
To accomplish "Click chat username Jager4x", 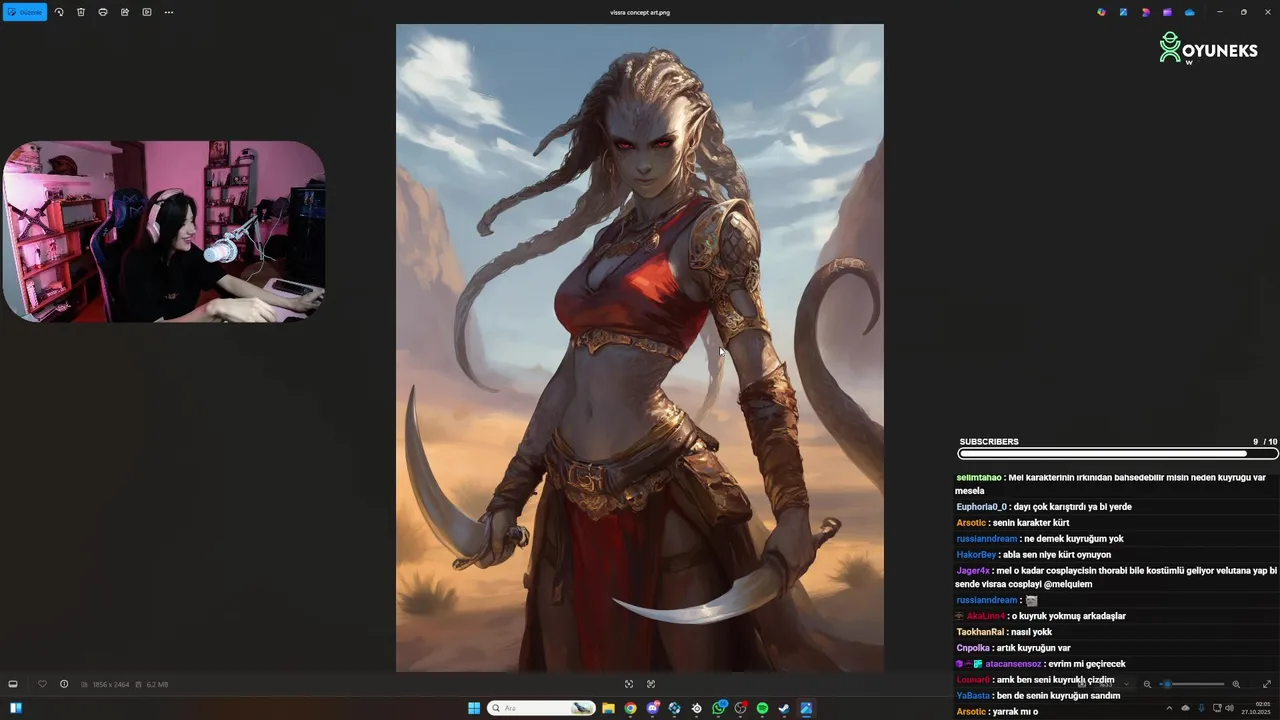I will tap(972, 571).
